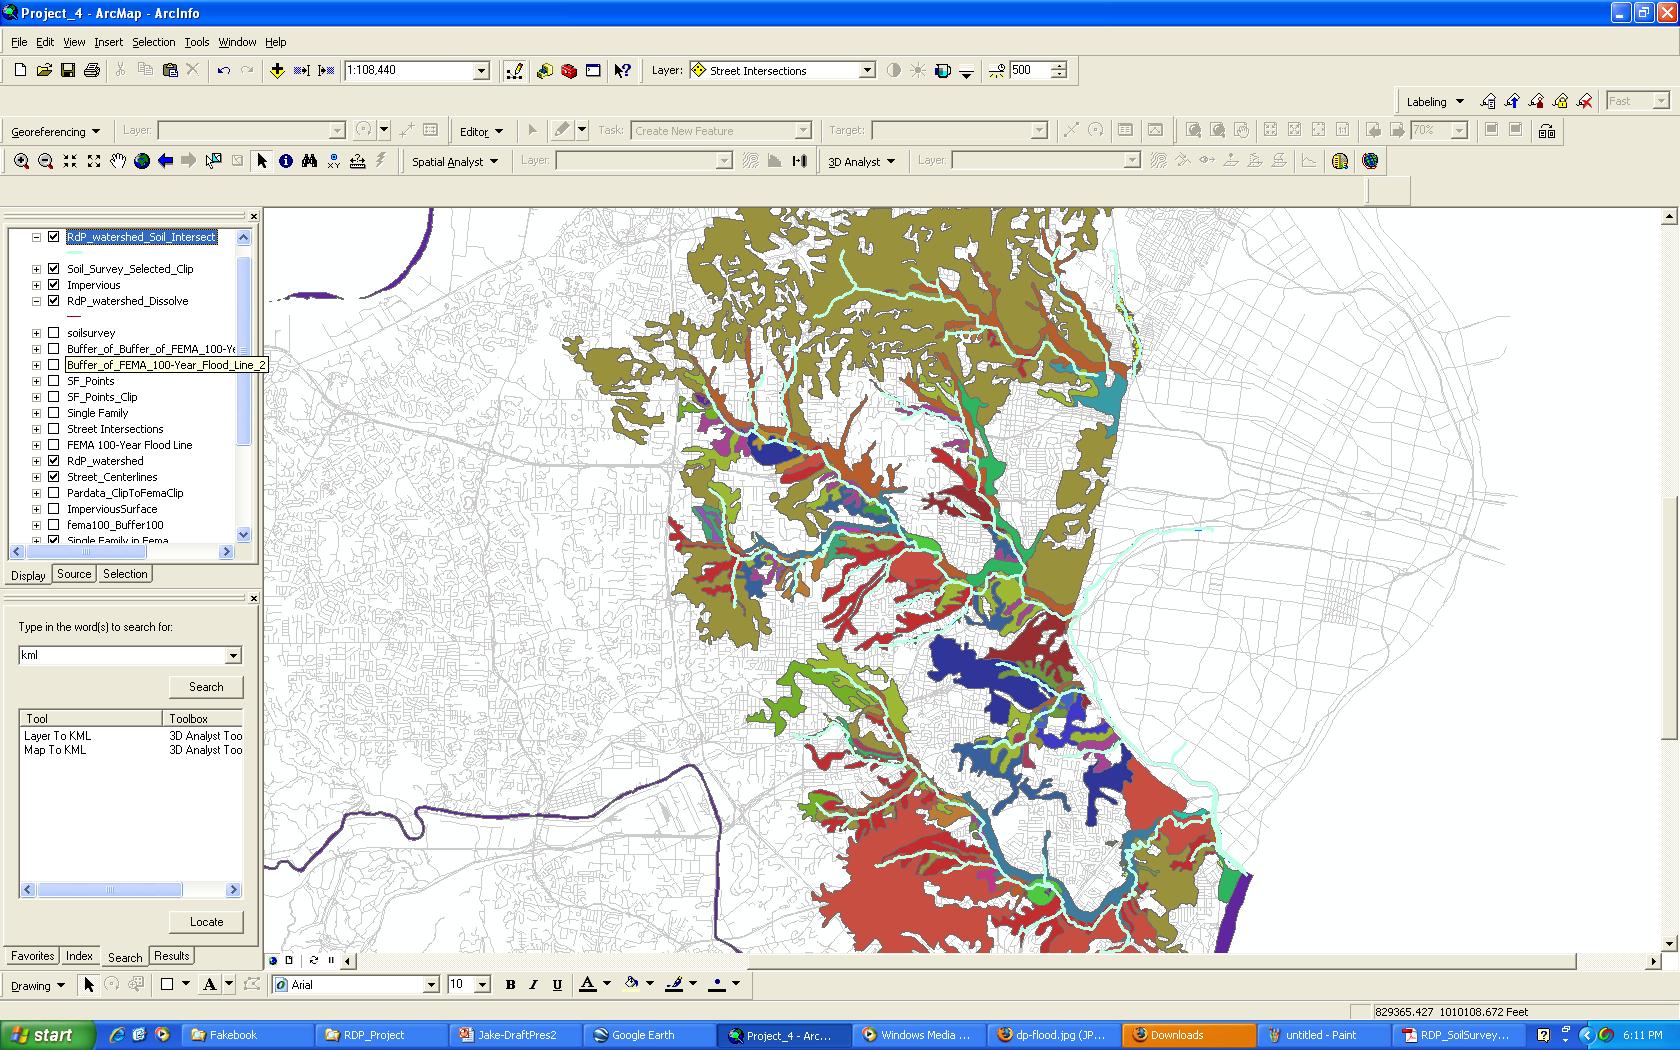Select the Zoom In tool
This screenshot has height=1050, width=1680.
click(x=21, y=161)
